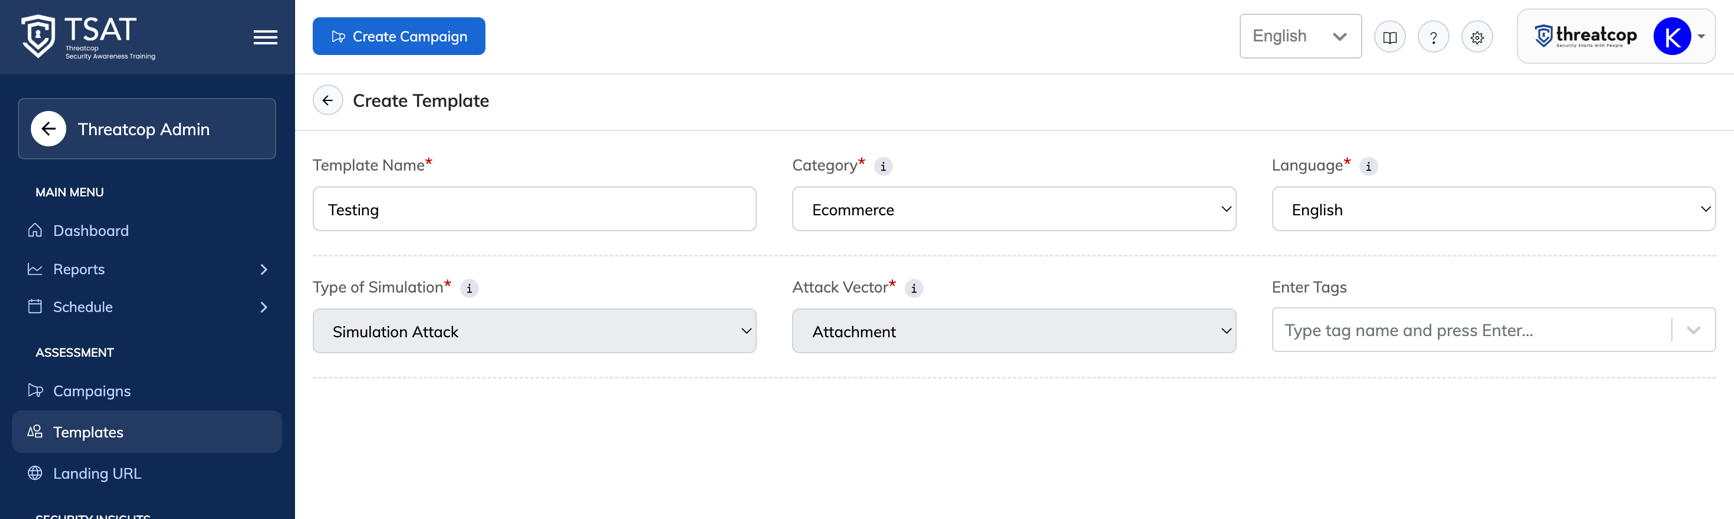Open the Templates sidebar item

pos(147,432)
